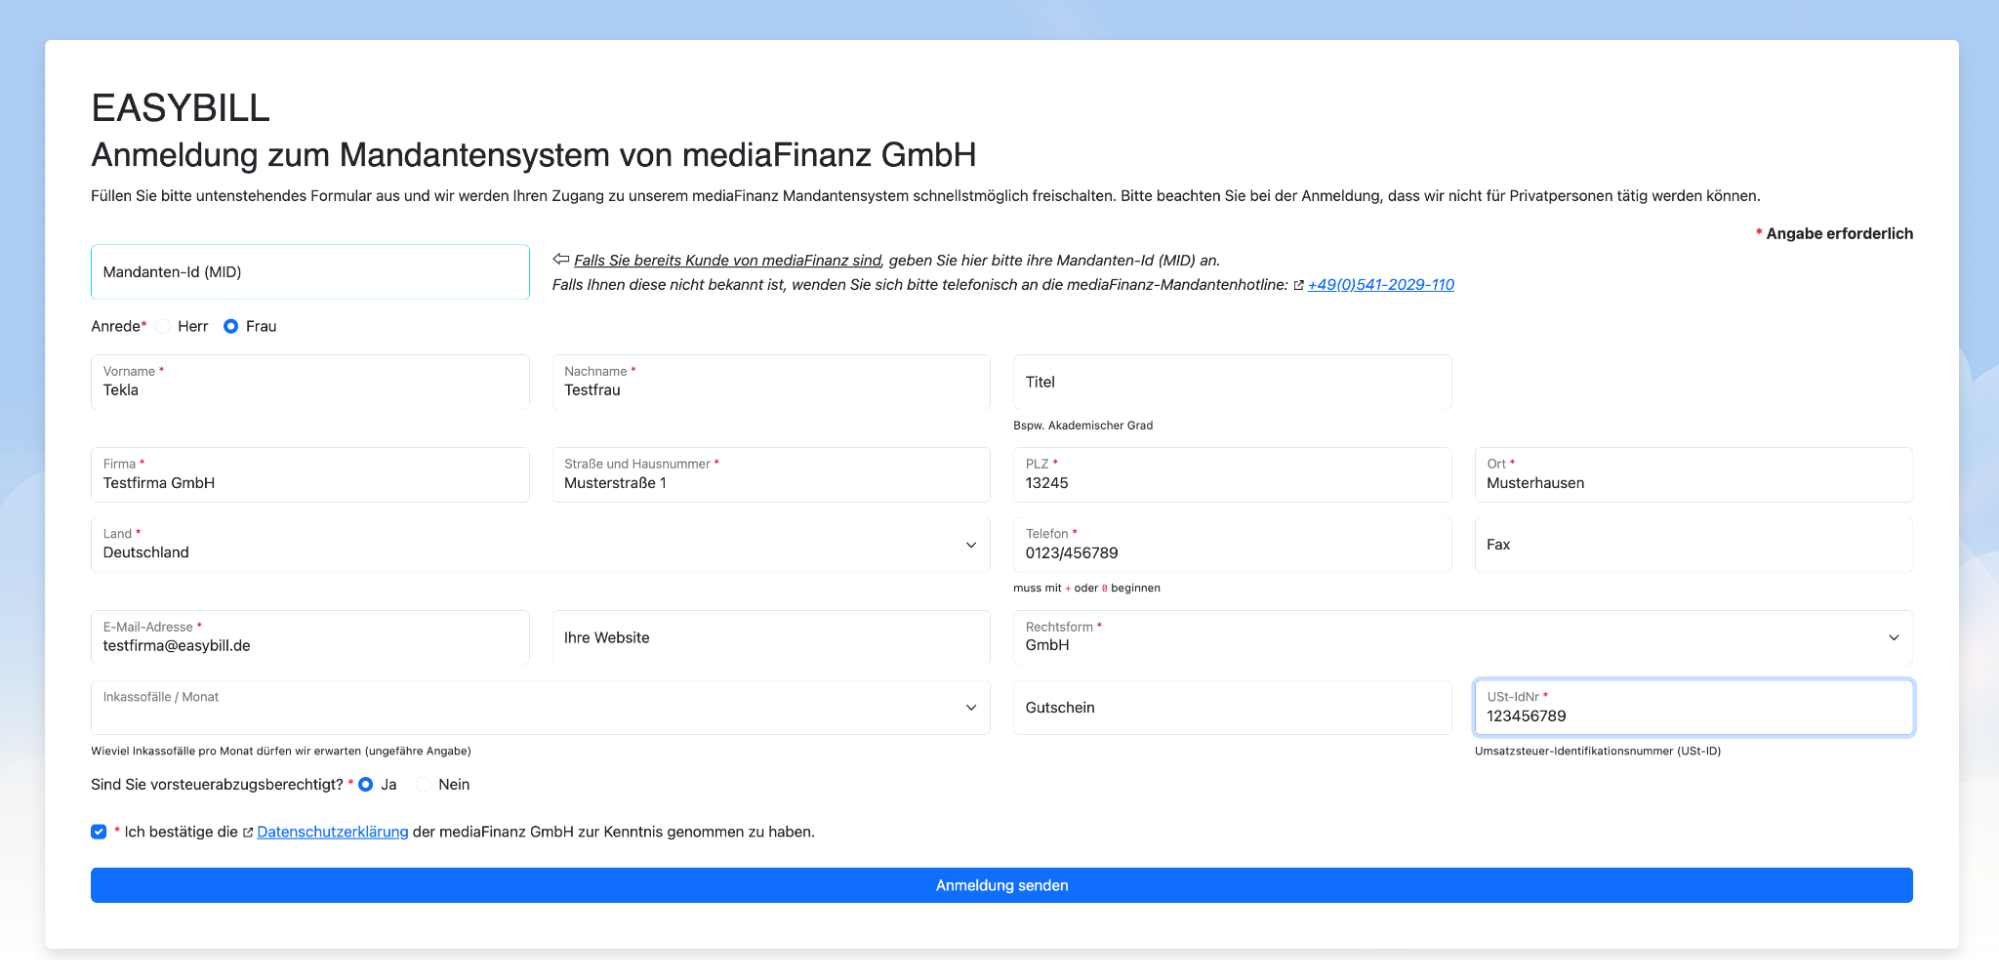Screen dimensions: 1999x961
Task: Click into the Vorname field containing Tekla
Action: pyautogui.click(x=310, y=382)
